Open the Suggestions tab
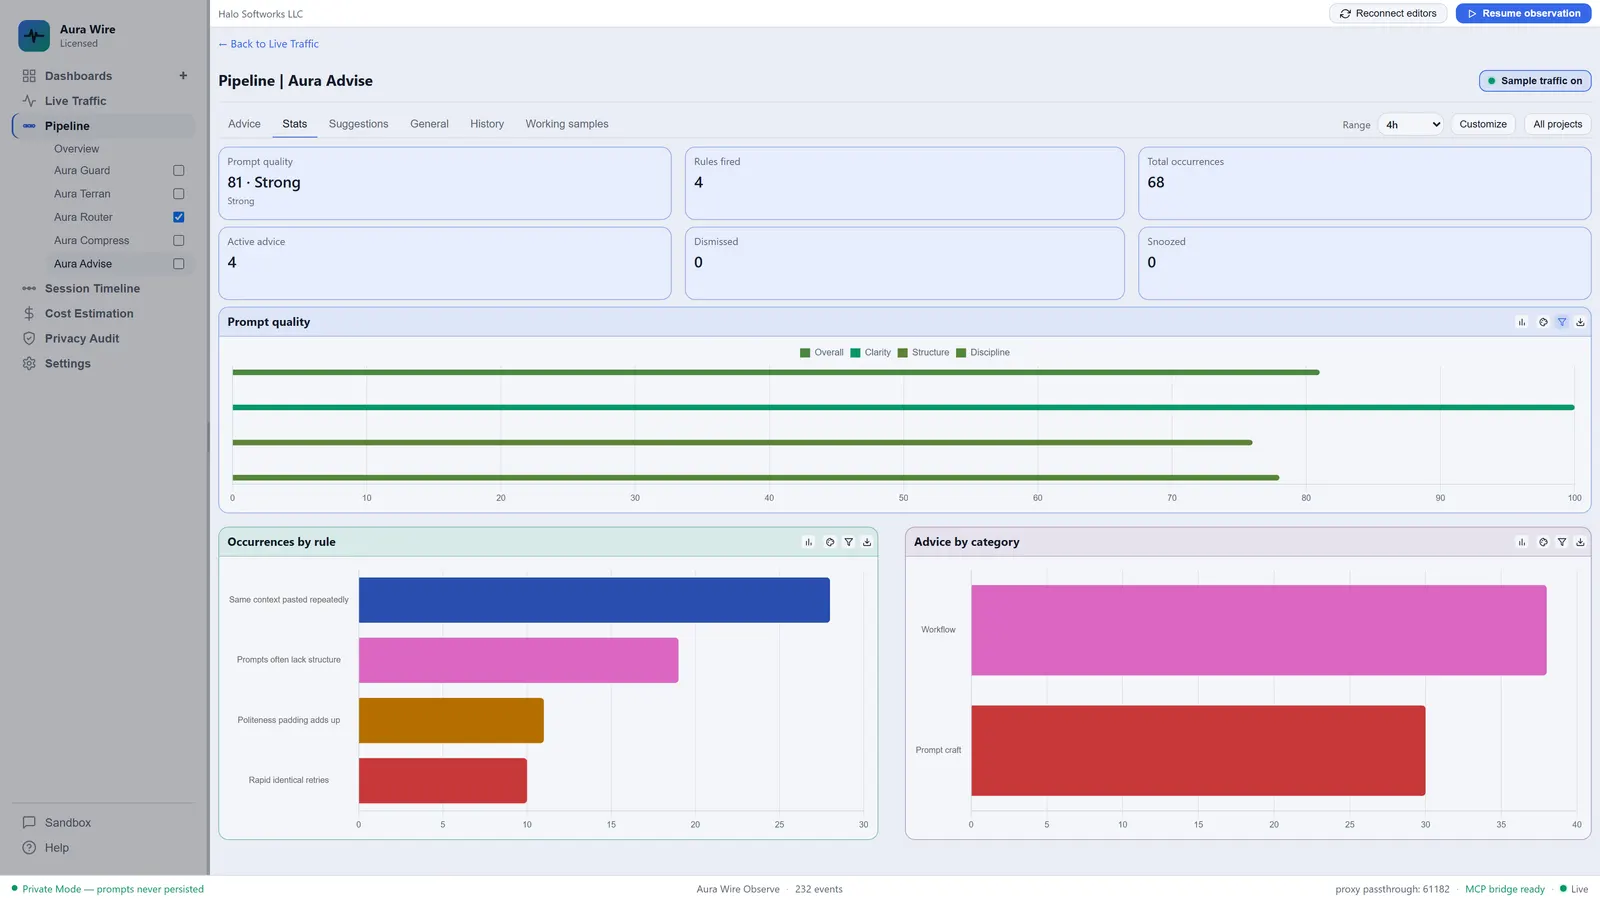 pos(358,124)
